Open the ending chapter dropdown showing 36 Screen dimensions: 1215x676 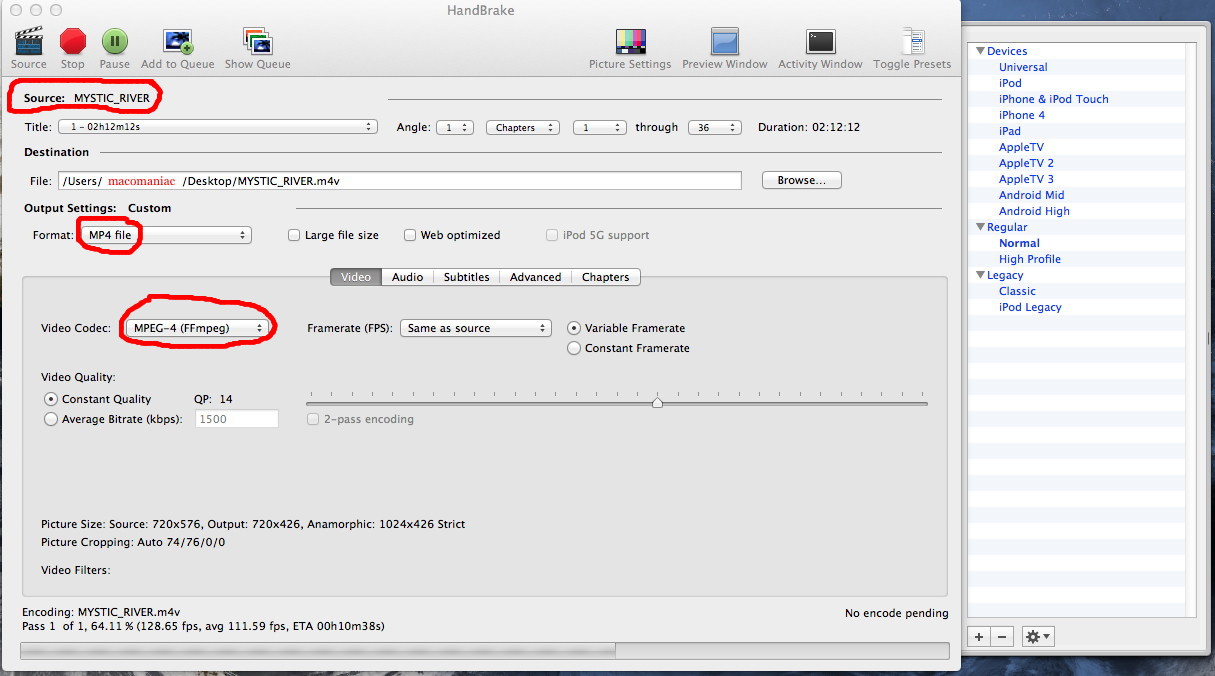point(715,127)
